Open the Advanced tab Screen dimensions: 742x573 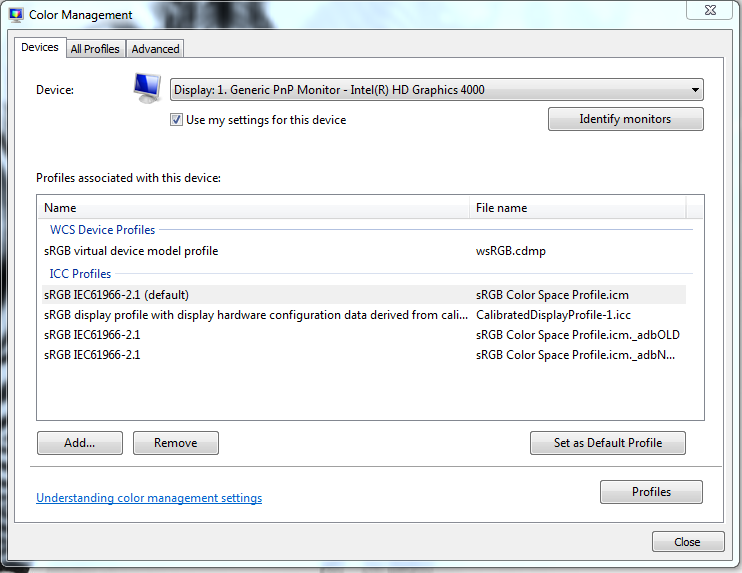(x=155, y=49)
